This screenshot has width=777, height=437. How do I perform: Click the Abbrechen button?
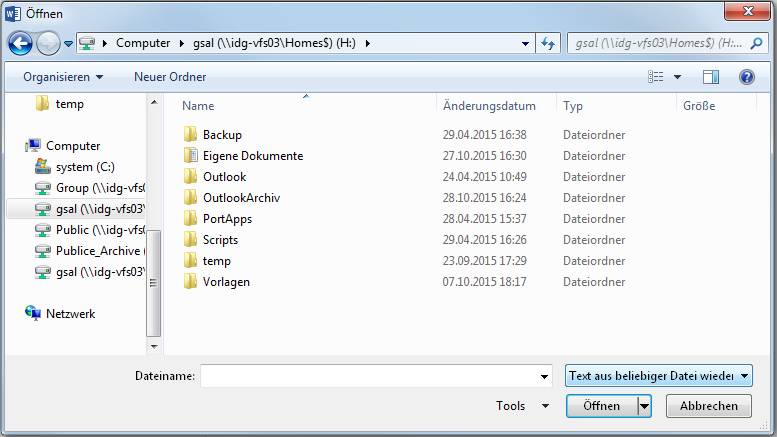click(709, 406)
